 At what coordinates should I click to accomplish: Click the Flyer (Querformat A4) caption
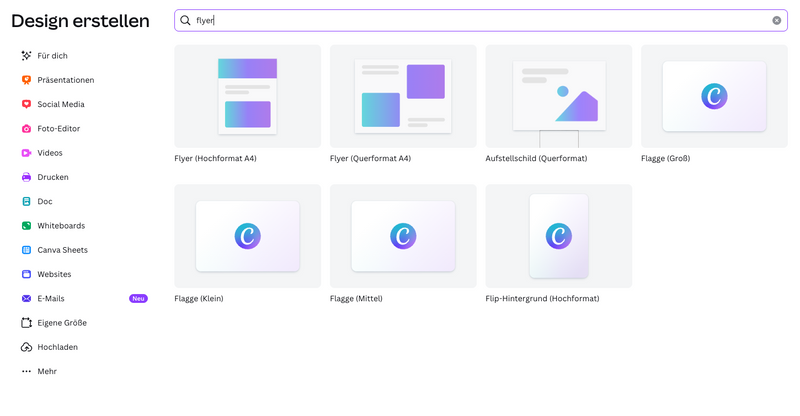370,158
